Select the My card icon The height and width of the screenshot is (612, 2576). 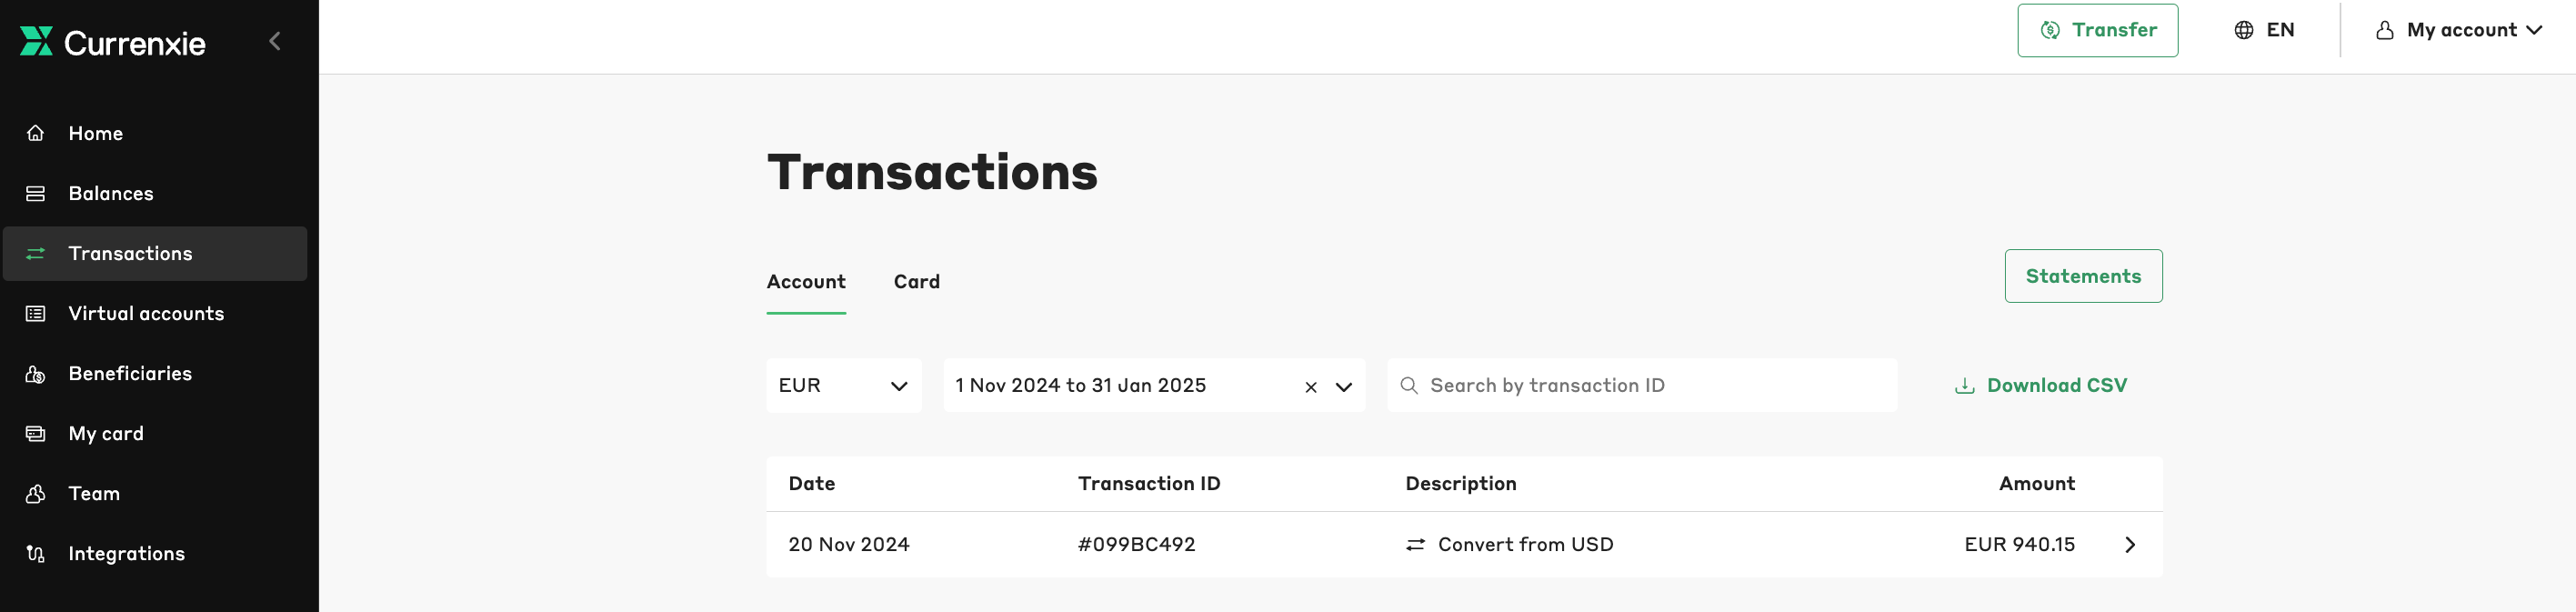36,433
